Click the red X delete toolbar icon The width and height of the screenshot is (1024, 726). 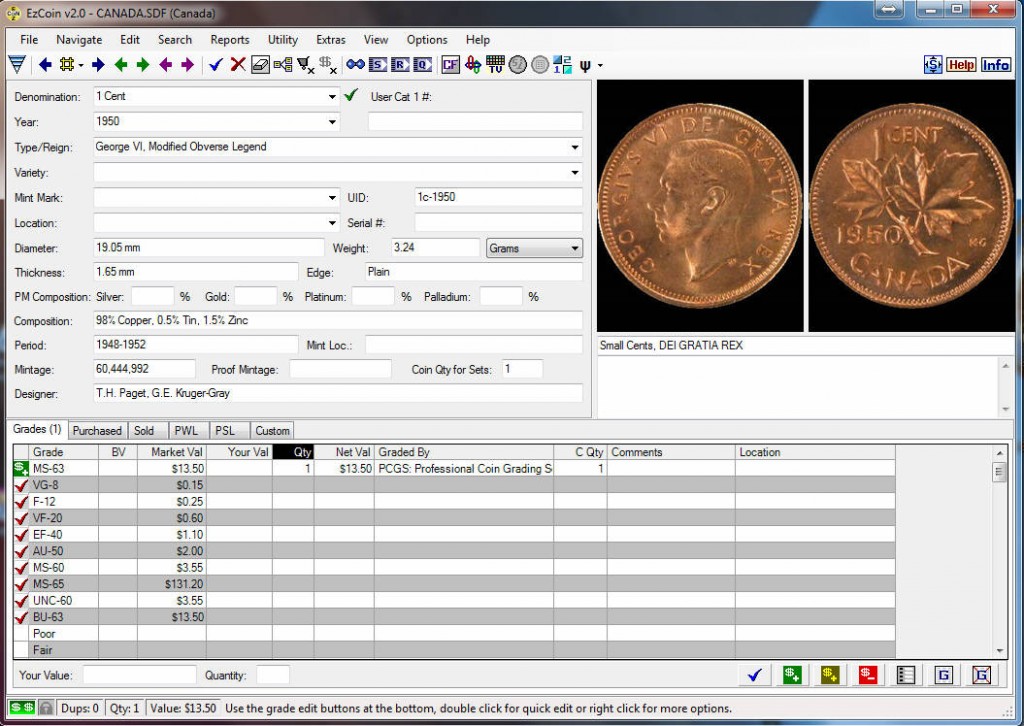tap(238, 65)
